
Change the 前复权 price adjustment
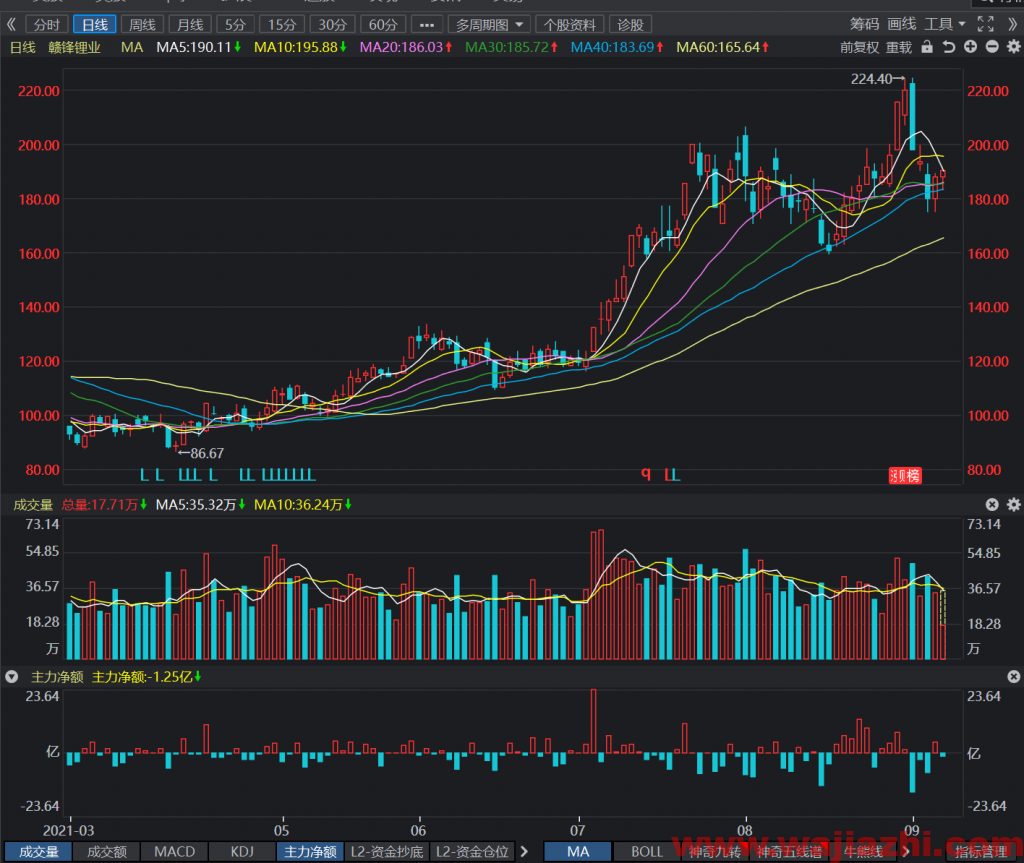point(859,47)
